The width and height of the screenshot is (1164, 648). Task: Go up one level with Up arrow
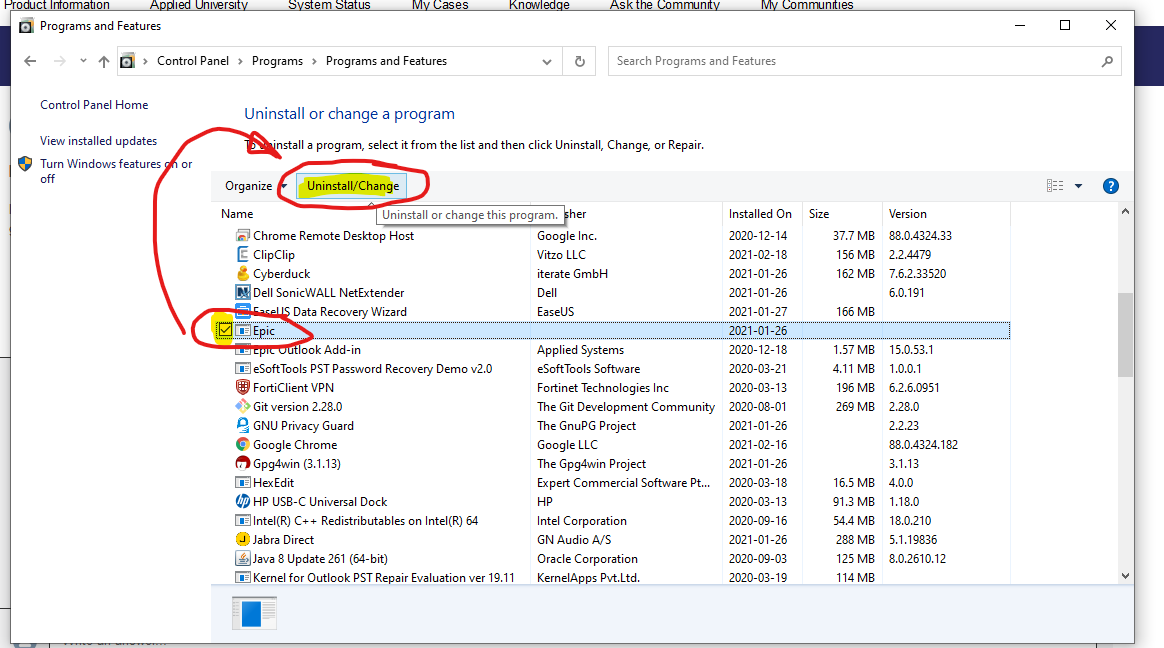[104, 61]
